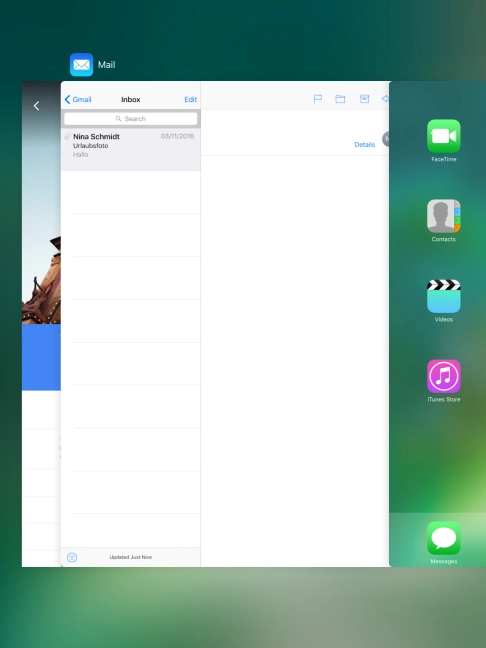
Task: Tap the reply arrow icon
Action: pos(385,99)
